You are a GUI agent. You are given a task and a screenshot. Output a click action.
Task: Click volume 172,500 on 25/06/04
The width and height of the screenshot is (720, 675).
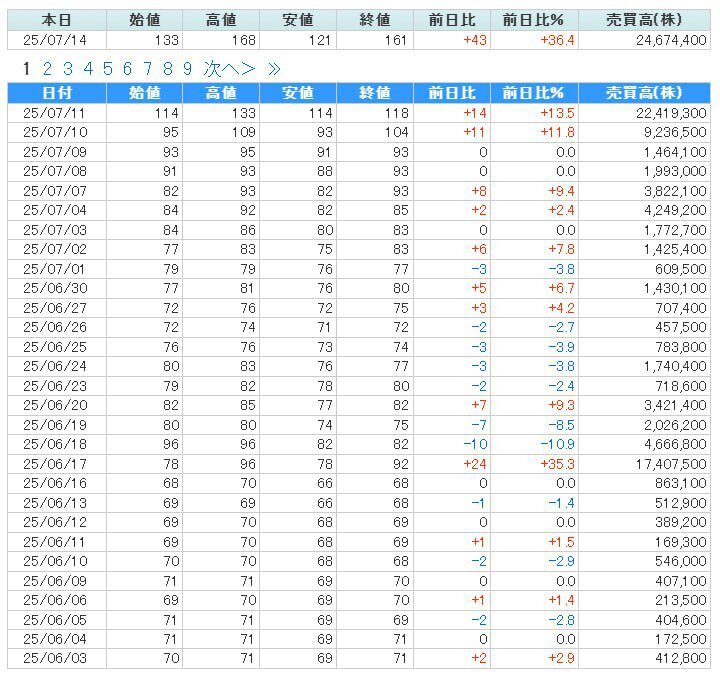point(681,640)
